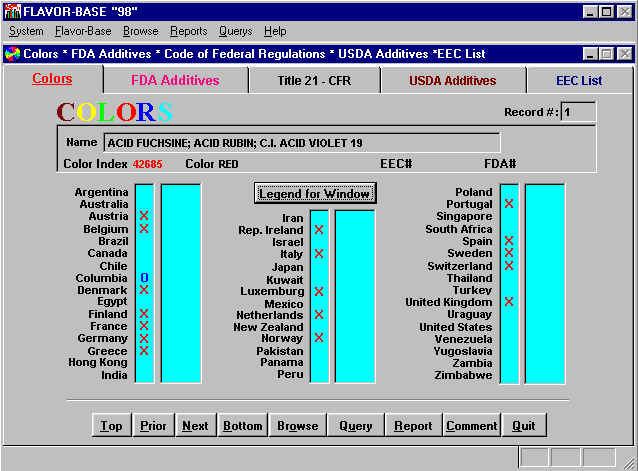Open the Flavor-Base menu
The image size is (638, 471).
(83, 31)
